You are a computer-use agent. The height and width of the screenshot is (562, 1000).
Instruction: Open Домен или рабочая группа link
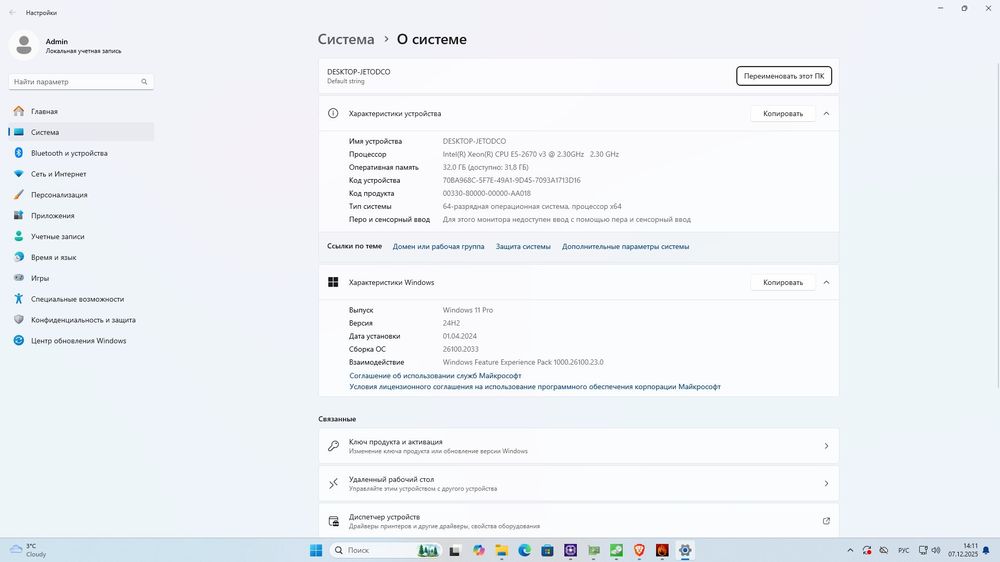(x=438, y=246)
